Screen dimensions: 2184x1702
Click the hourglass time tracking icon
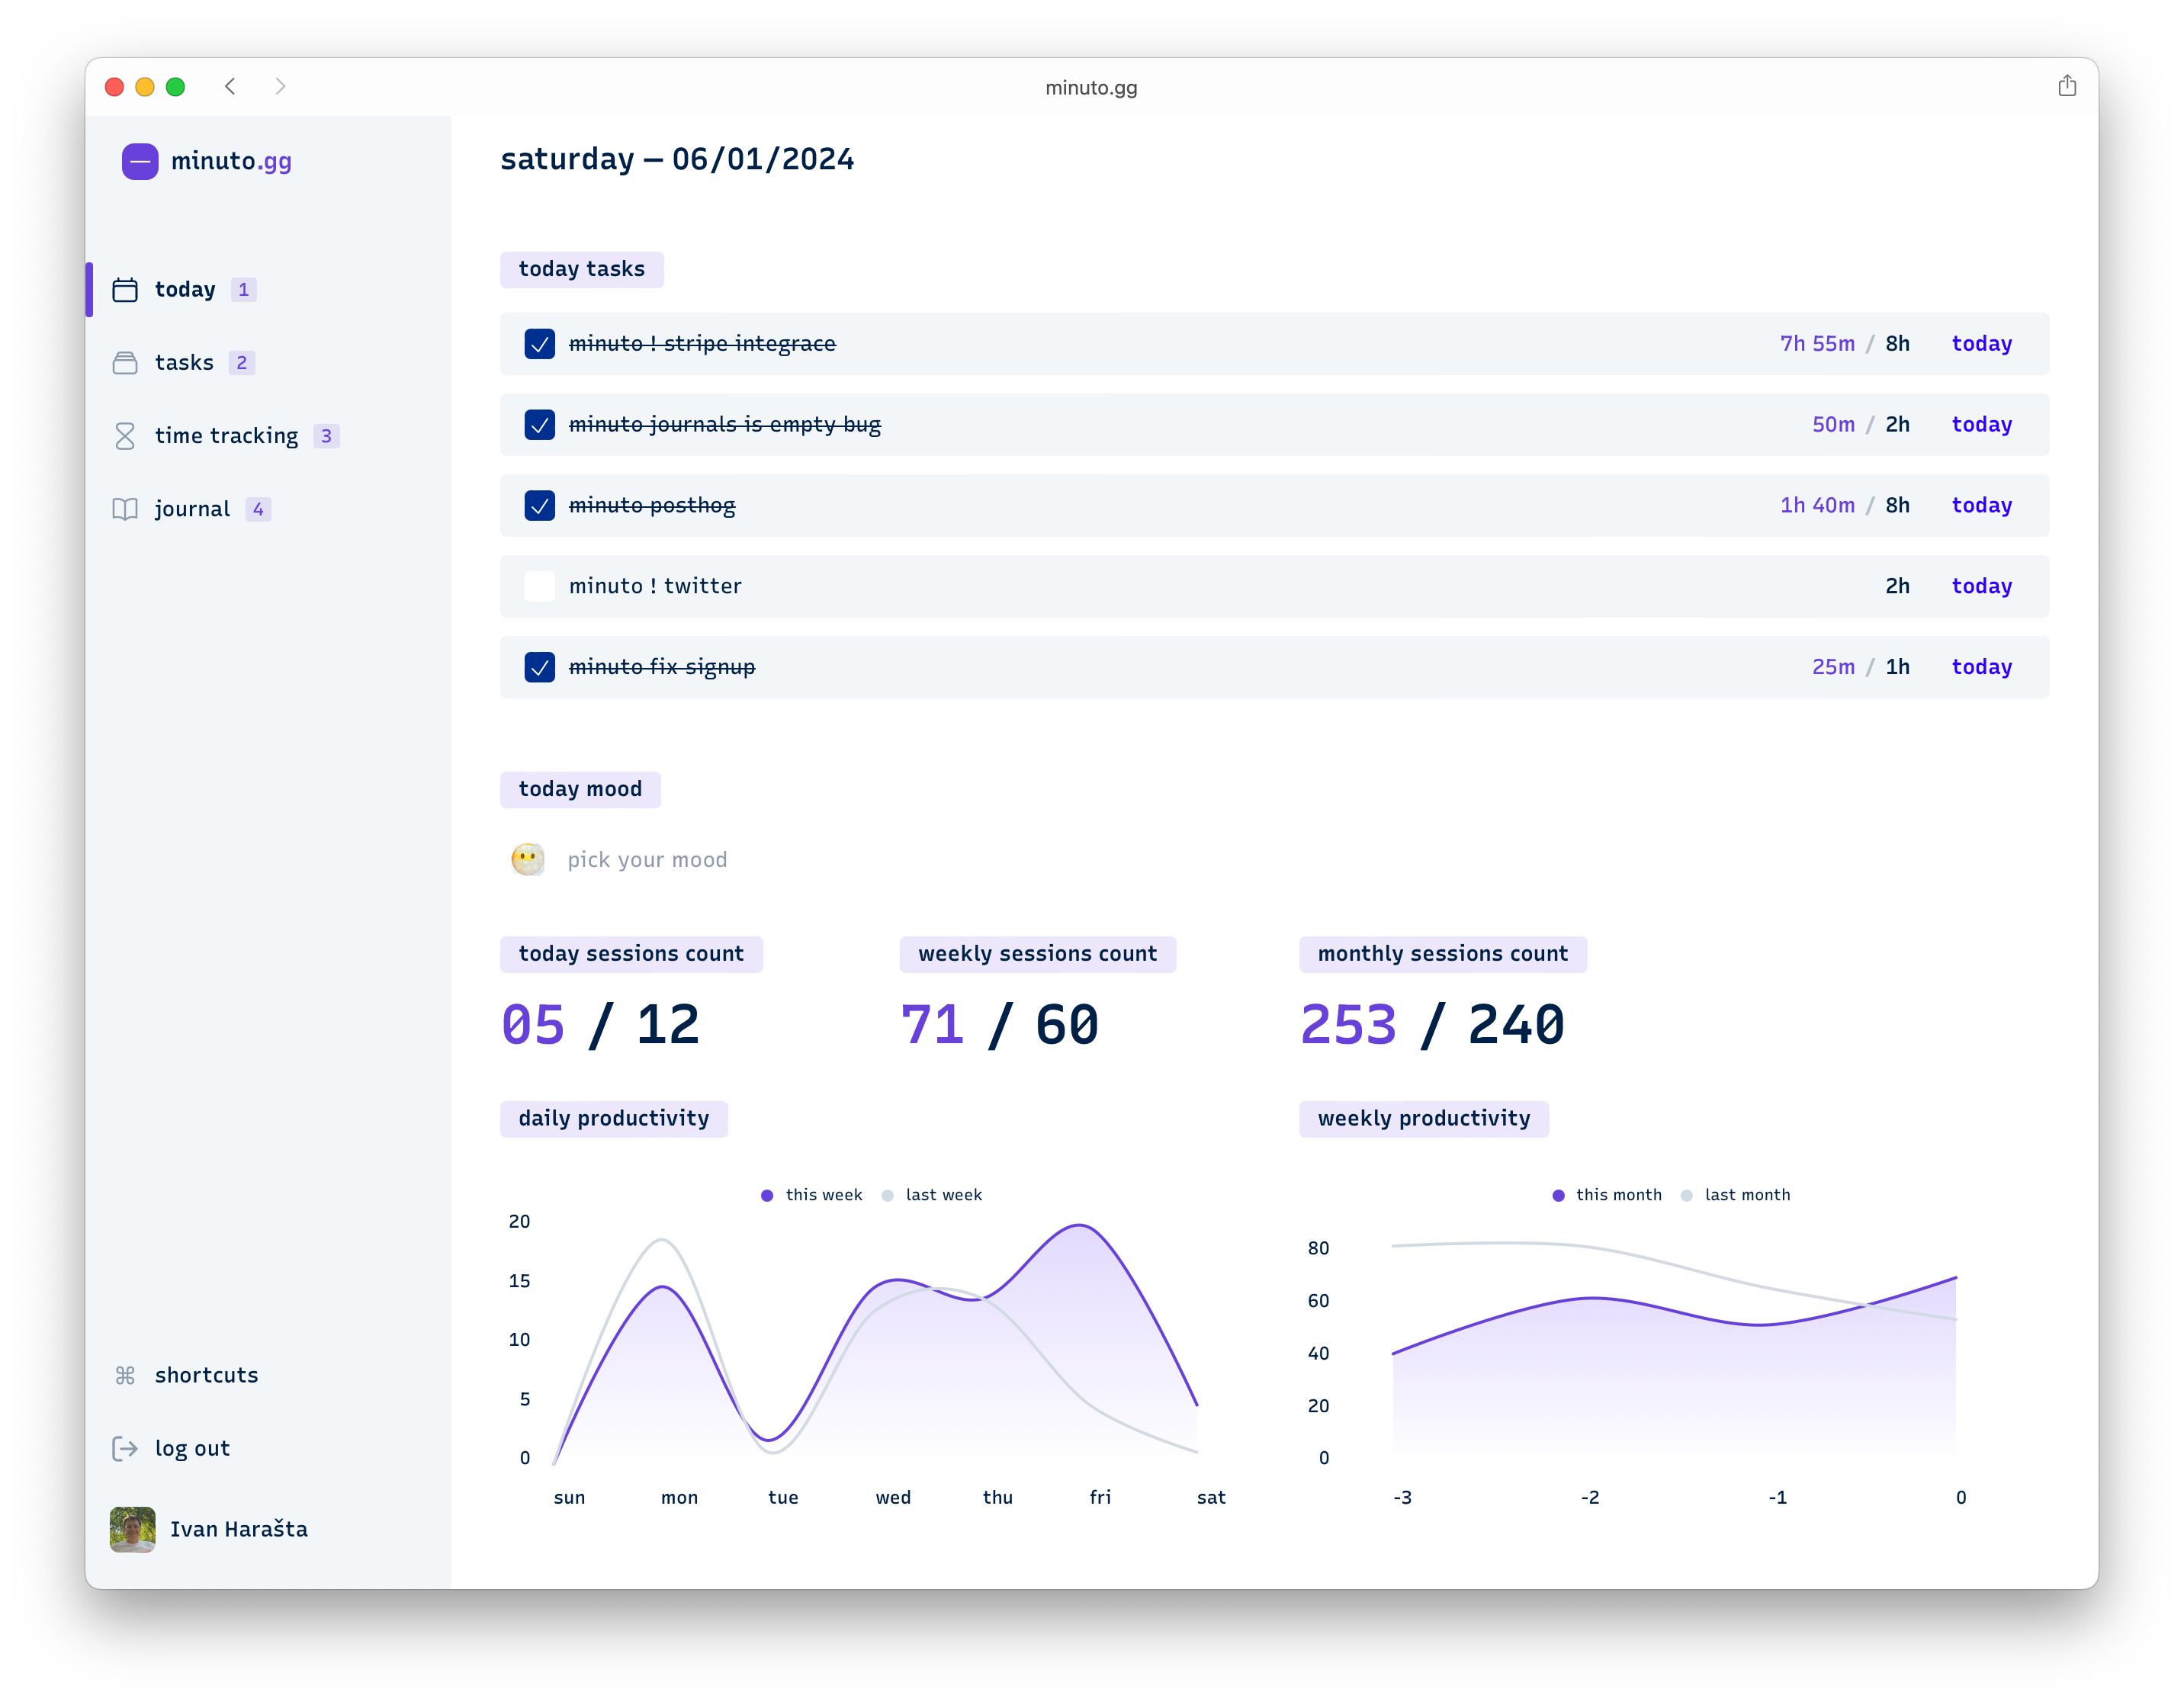[125, 436]
